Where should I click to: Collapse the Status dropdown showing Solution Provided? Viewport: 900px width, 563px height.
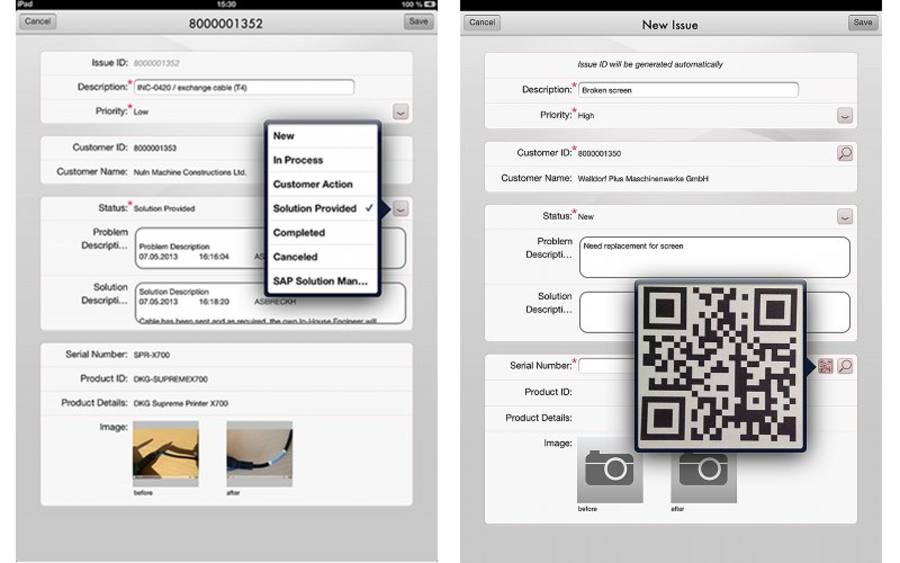click(401, 209)
